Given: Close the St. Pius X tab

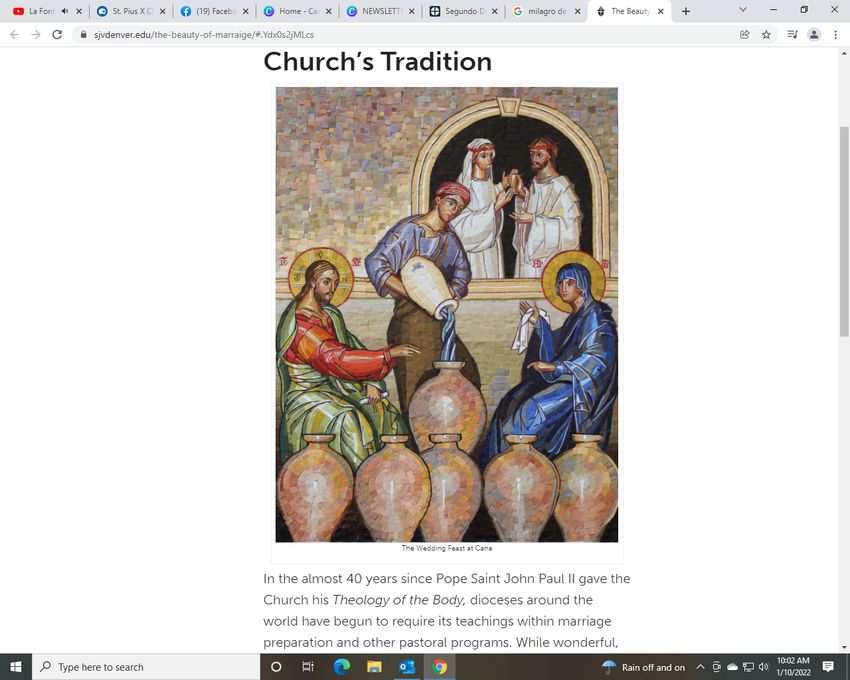Looking at the screenshot, I should [163, 11].
